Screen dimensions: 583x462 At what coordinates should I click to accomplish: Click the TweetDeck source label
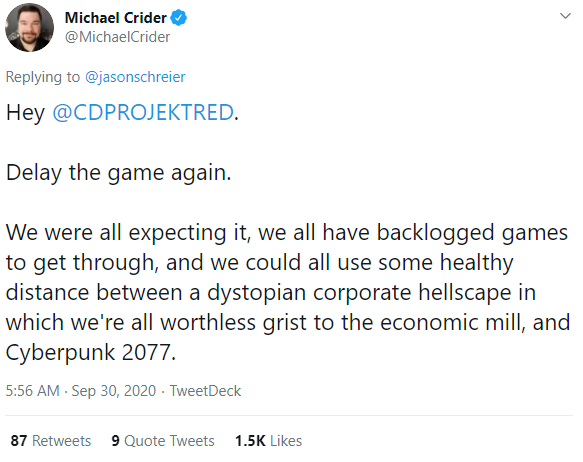click(x=206, y=391)
